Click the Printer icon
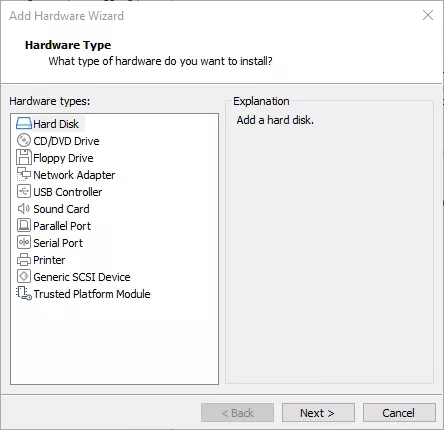Viewport: 444px width, 430px height. [24, 260]
